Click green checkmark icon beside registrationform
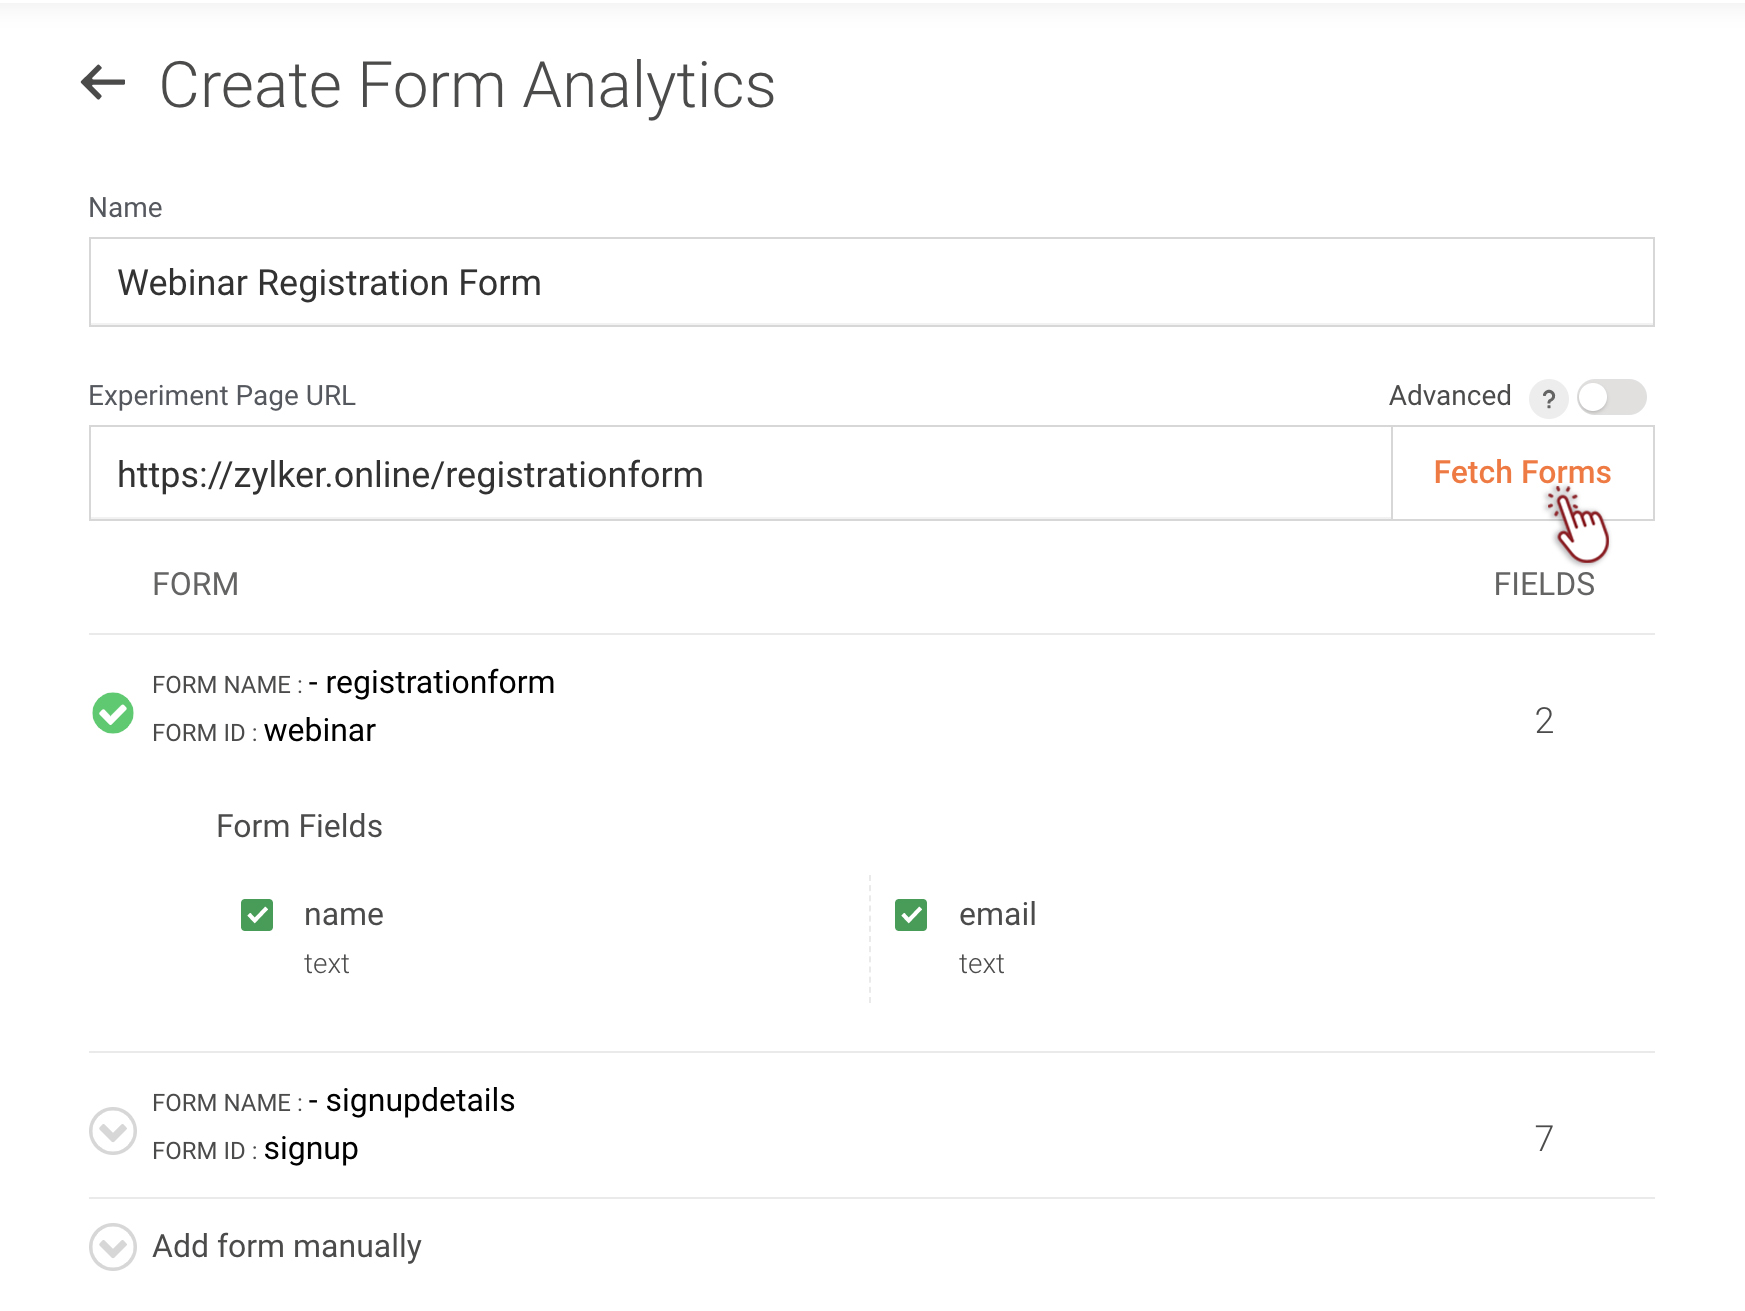 coord(113,713)
